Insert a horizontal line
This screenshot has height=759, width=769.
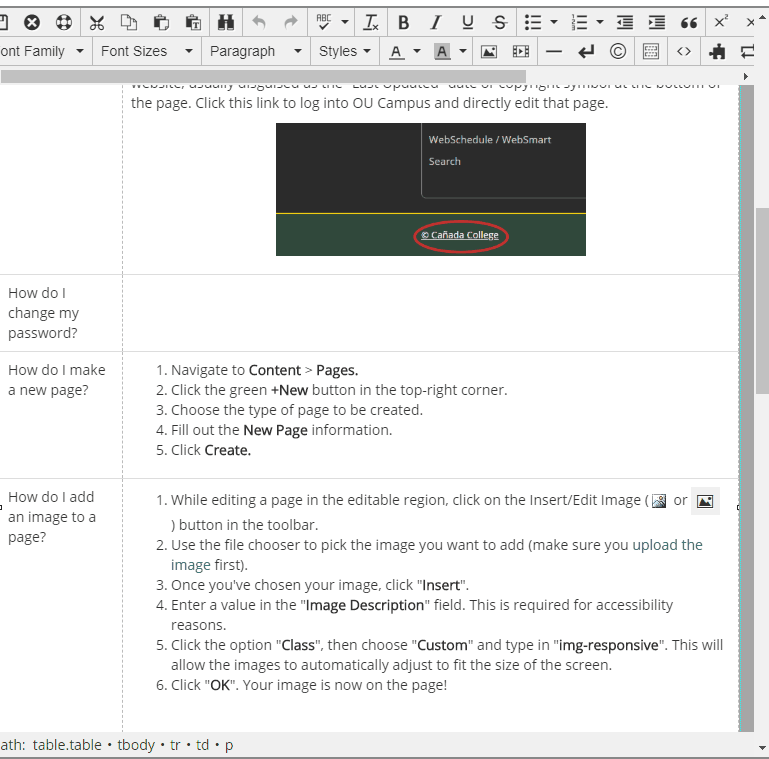pyautogui.click(x=554, y=51)
